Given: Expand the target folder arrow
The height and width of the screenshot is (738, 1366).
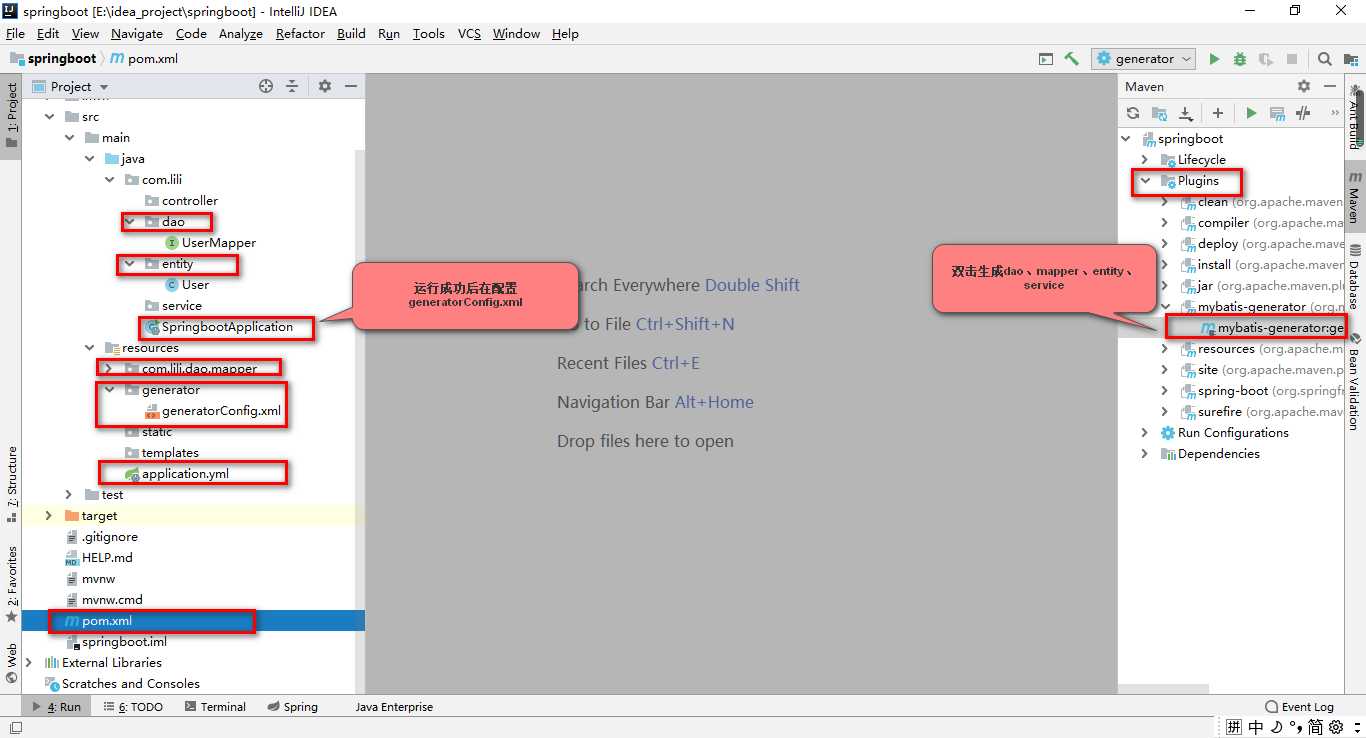Looking at the screenshot, I should tap(49, 516).
